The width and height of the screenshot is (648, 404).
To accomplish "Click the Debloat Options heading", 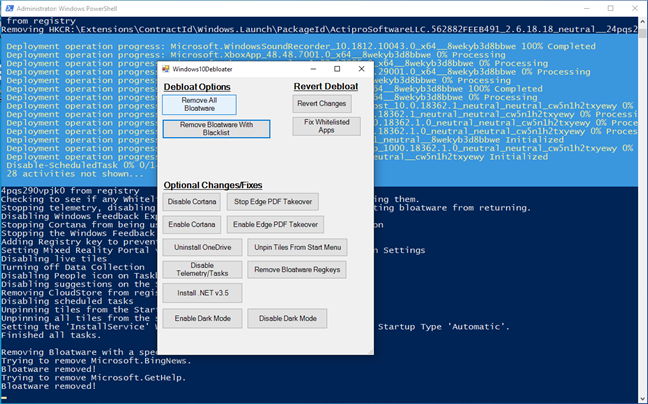I will [197, 87].
